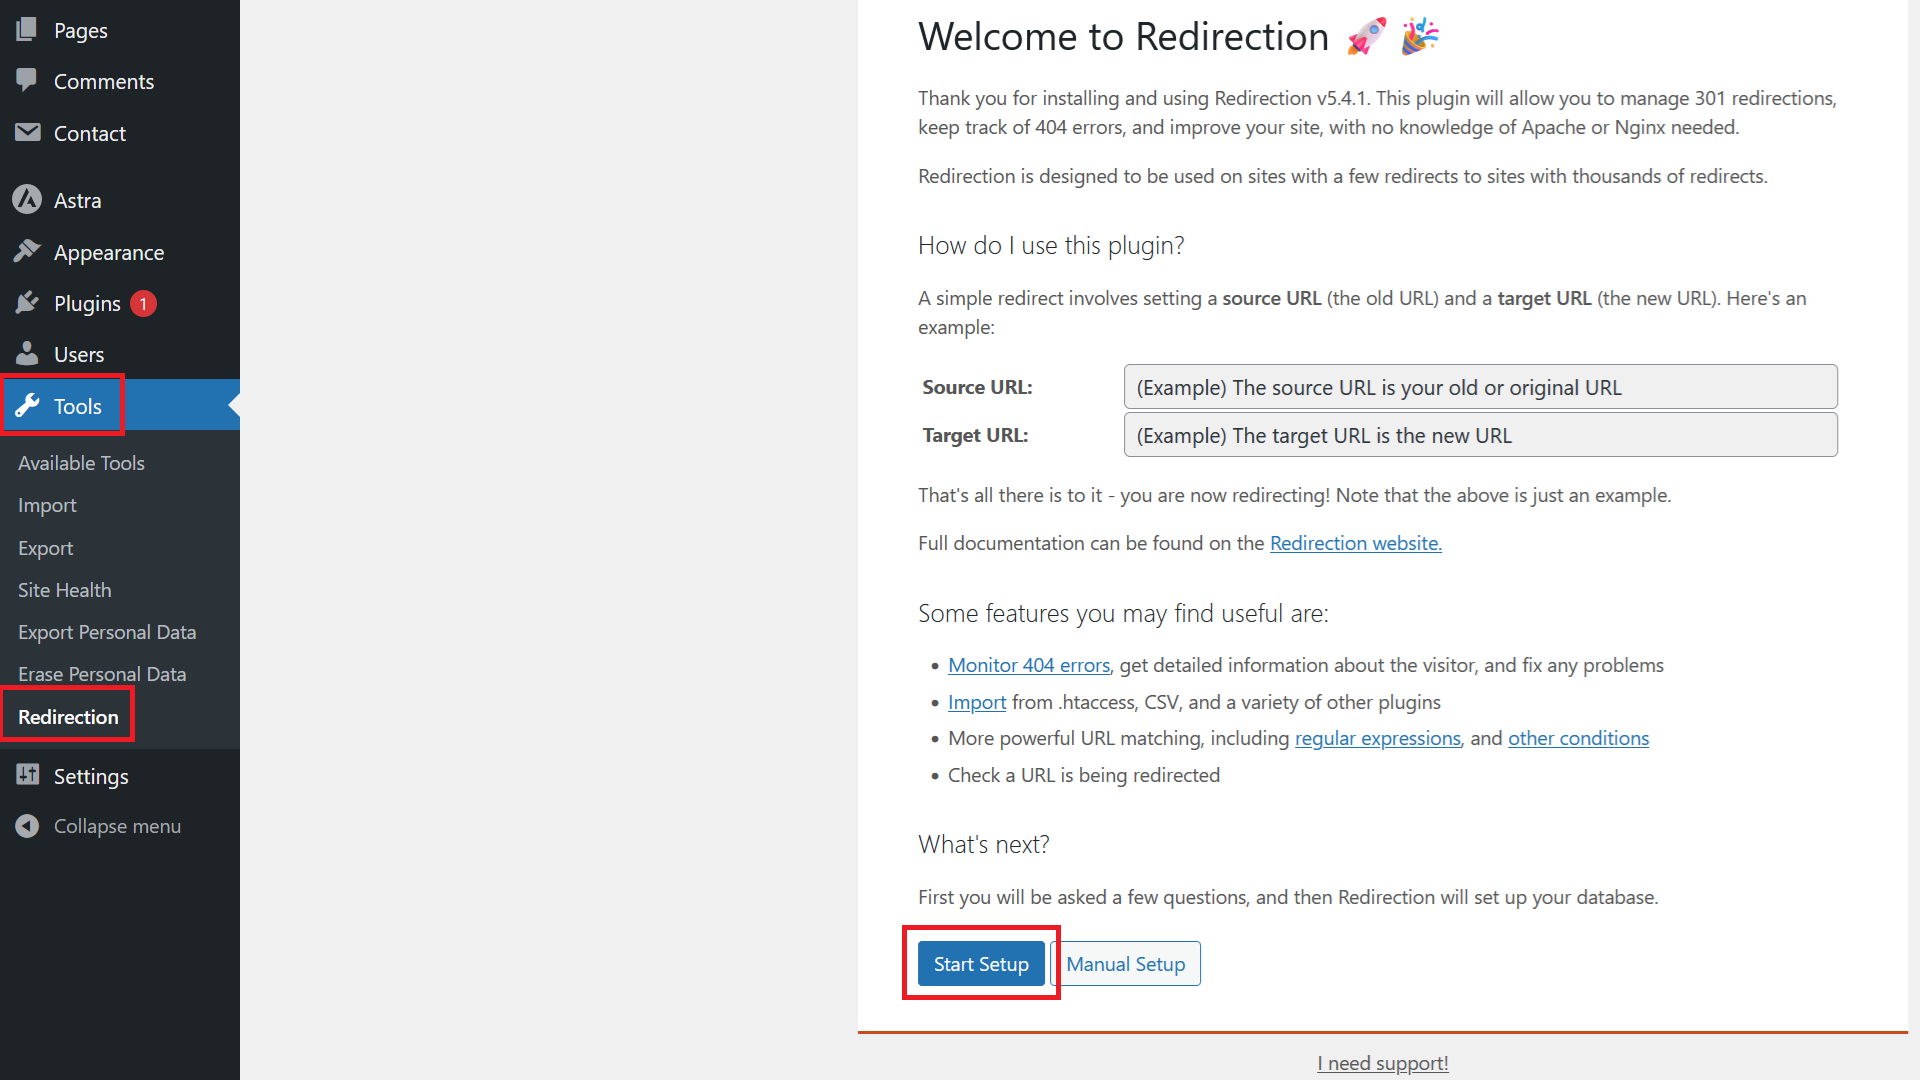Click the Manual Setup button
Viewport: 1920px width, 1080px height.
[x=1126, y=964]
